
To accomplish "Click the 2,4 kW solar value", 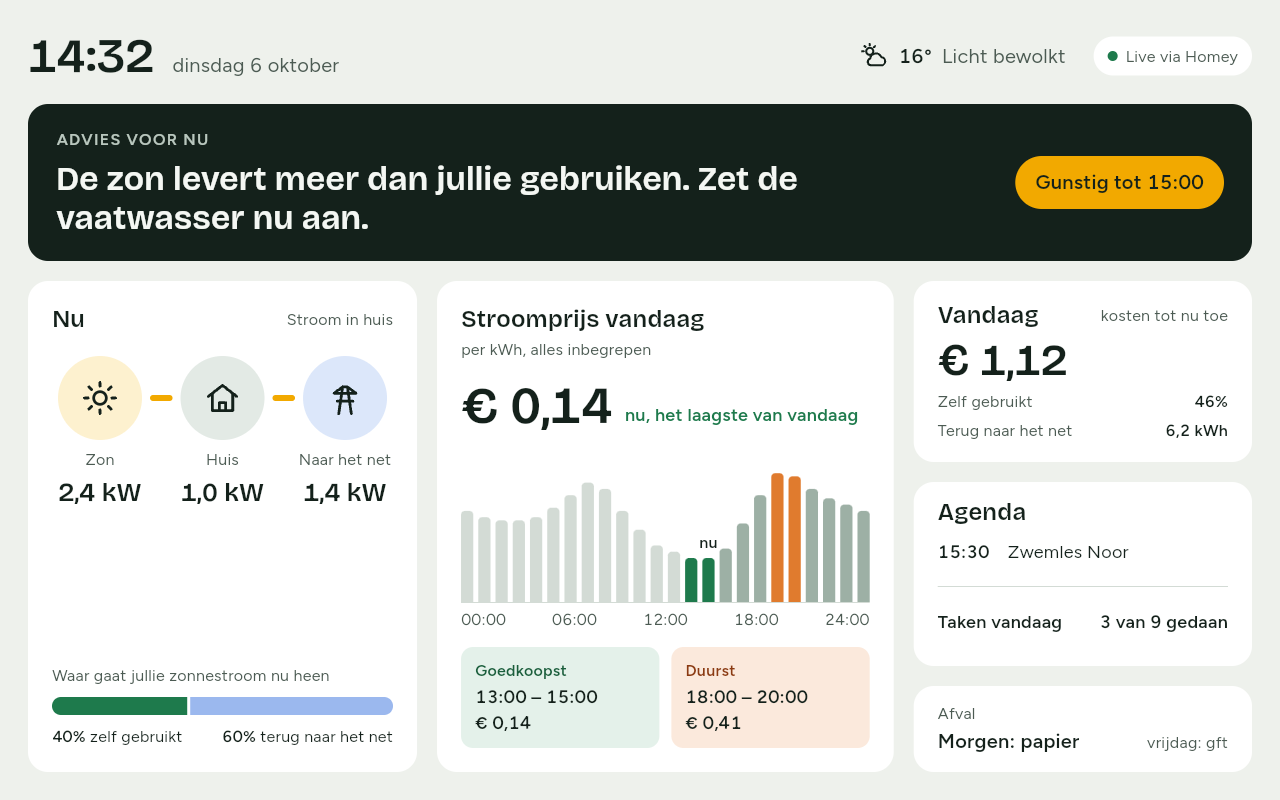I will [100, 493].
